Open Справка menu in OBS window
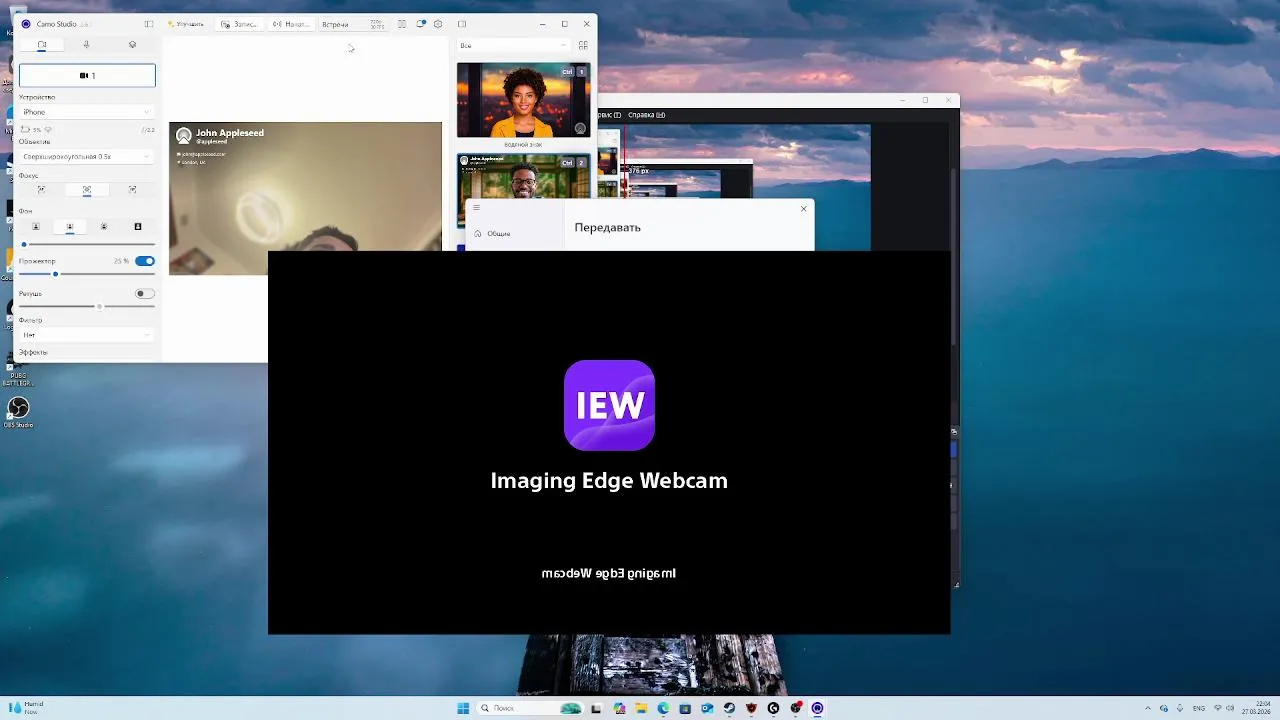Screen dimensions: 1280x720 [x=646, y=115]
